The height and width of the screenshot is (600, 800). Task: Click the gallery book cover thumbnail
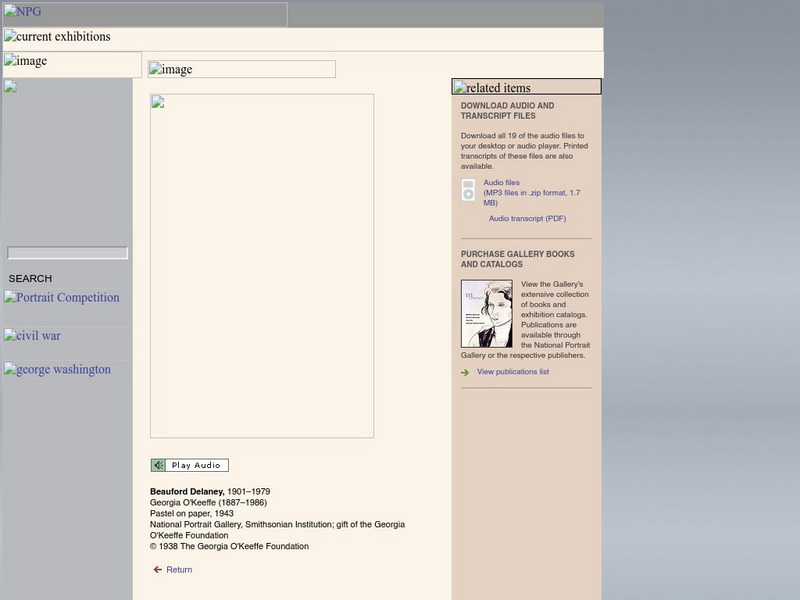pos(487,314)
